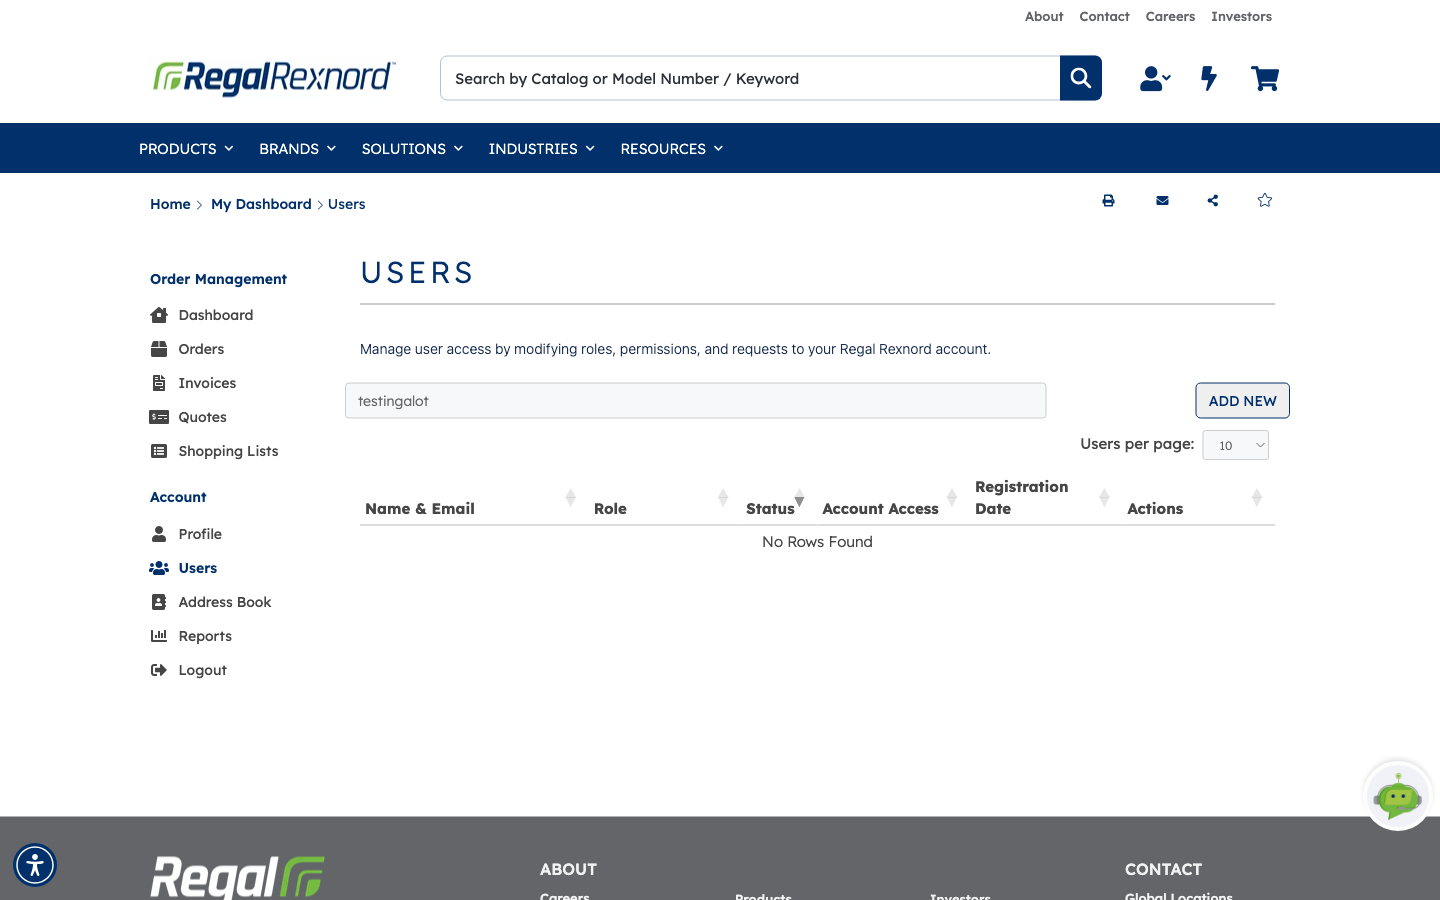Open the Users per page dropdown
Viewport: 1440px width, 900px height.
[1235, 445]
